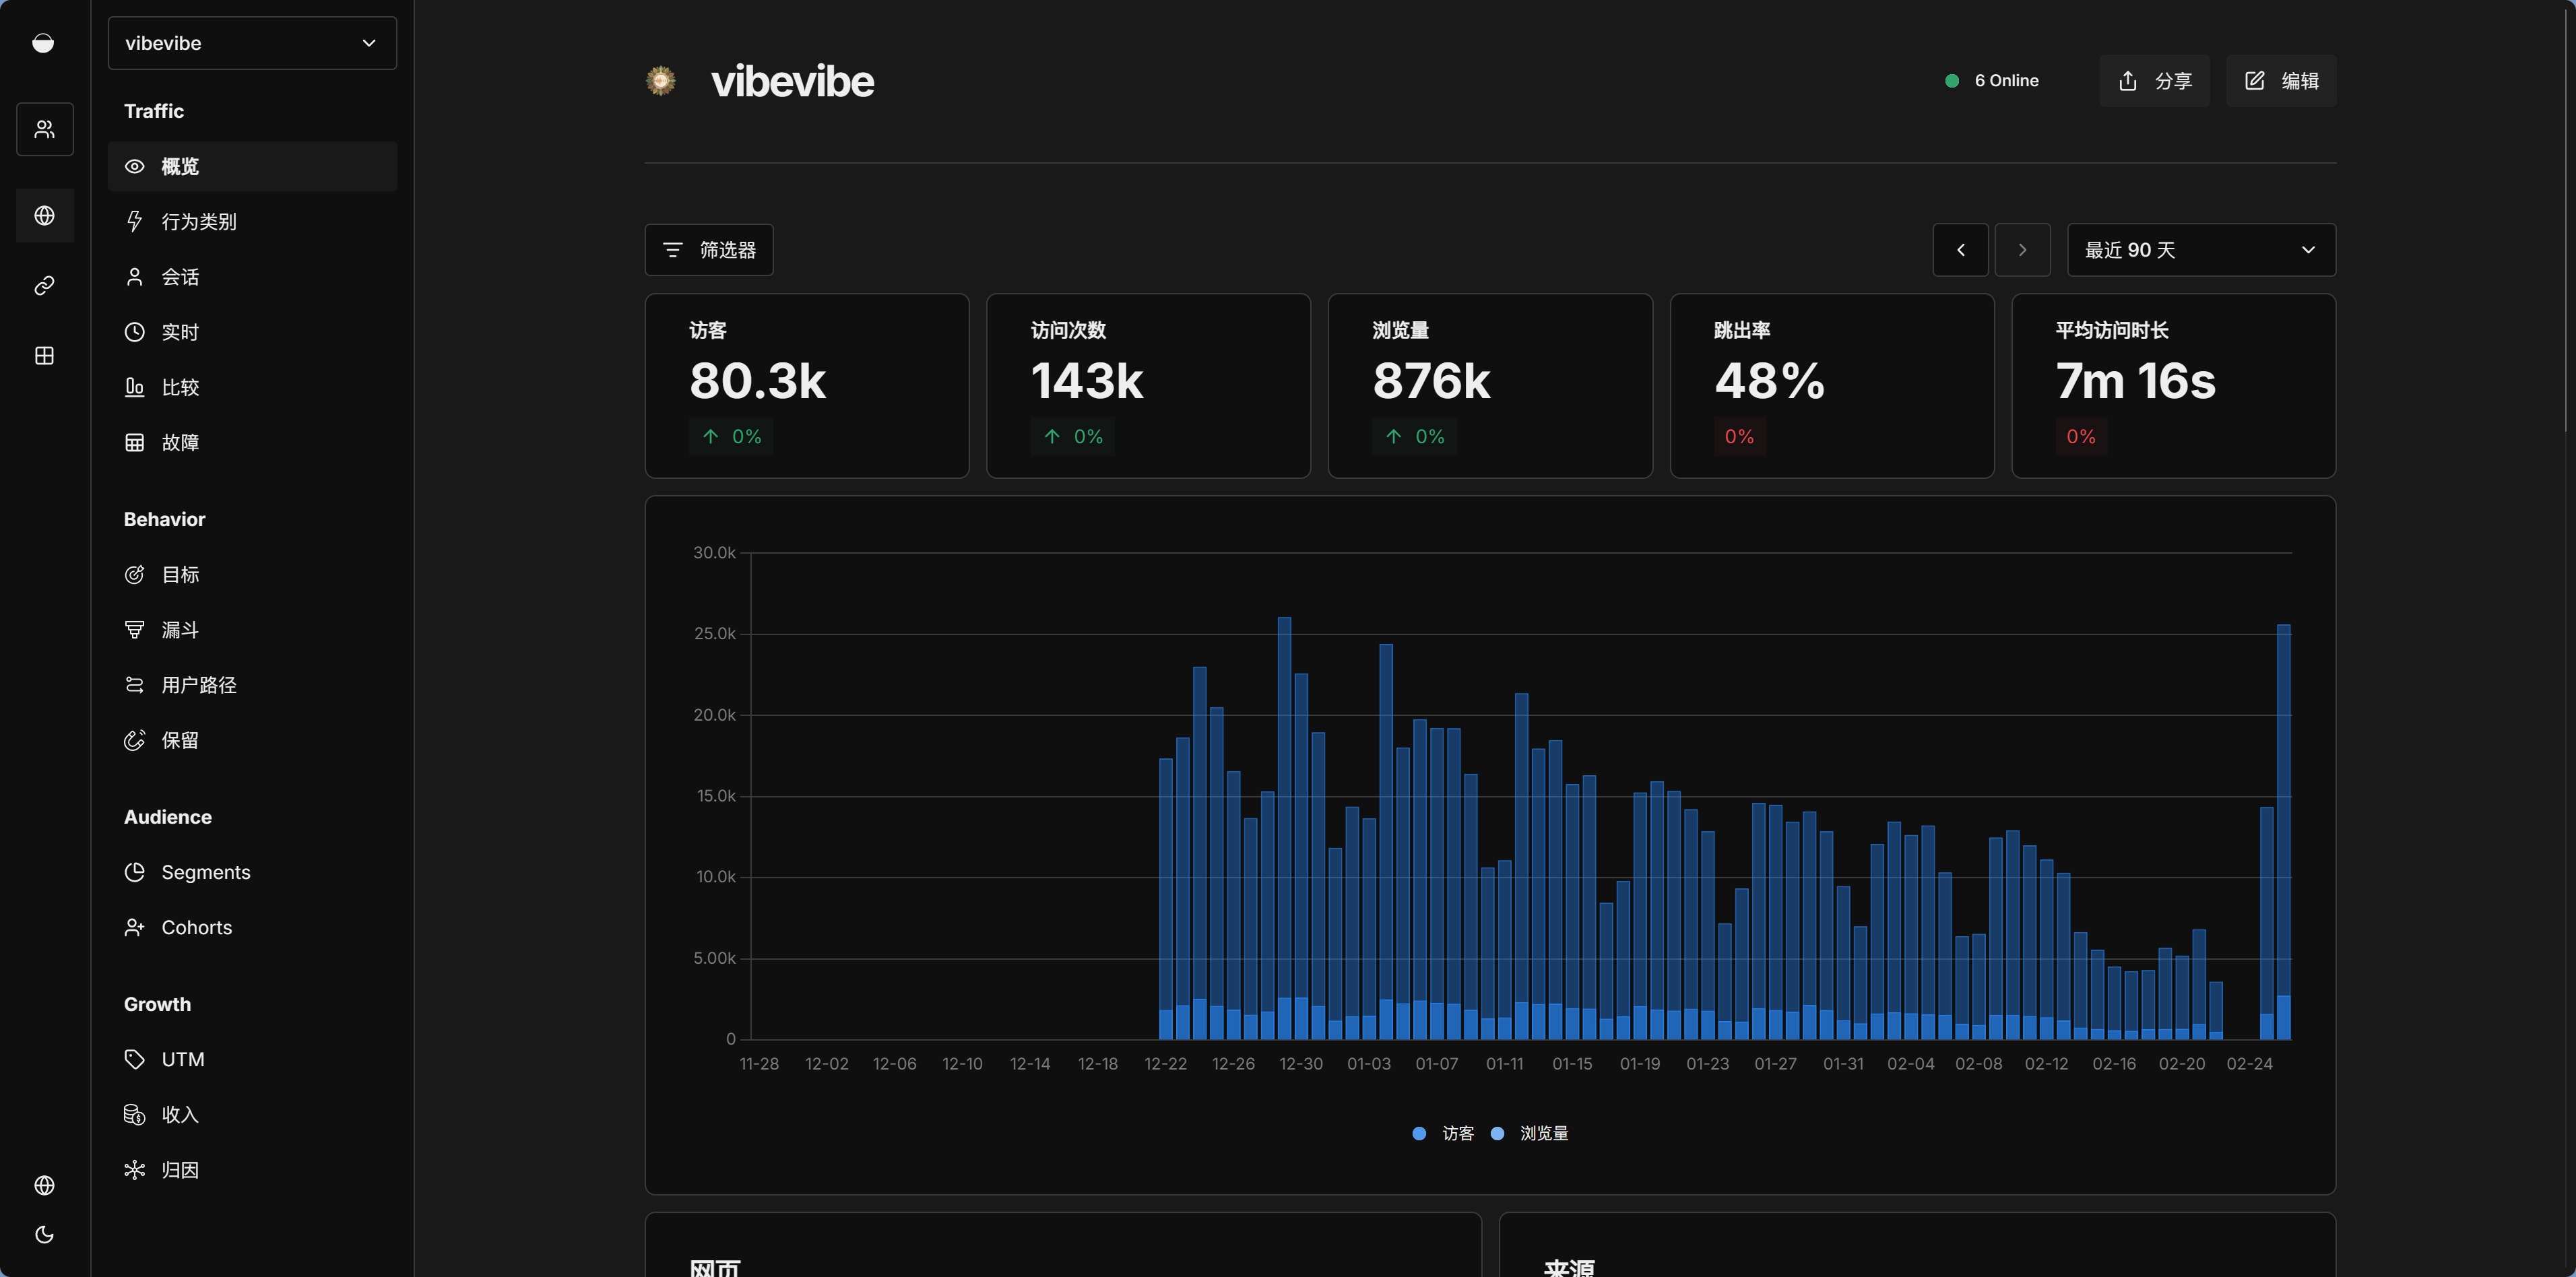2576x1277 pixels.
Task: Go to 实时 realtime page
Action: point(180,332)
